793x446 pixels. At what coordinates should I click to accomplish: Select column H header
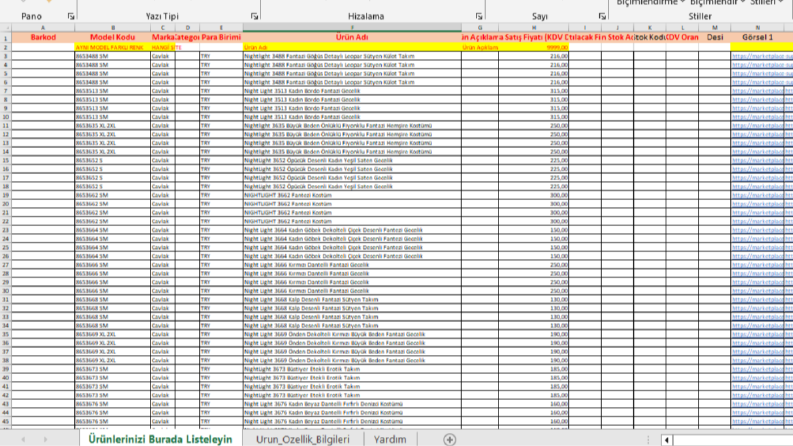coord(534,28)
